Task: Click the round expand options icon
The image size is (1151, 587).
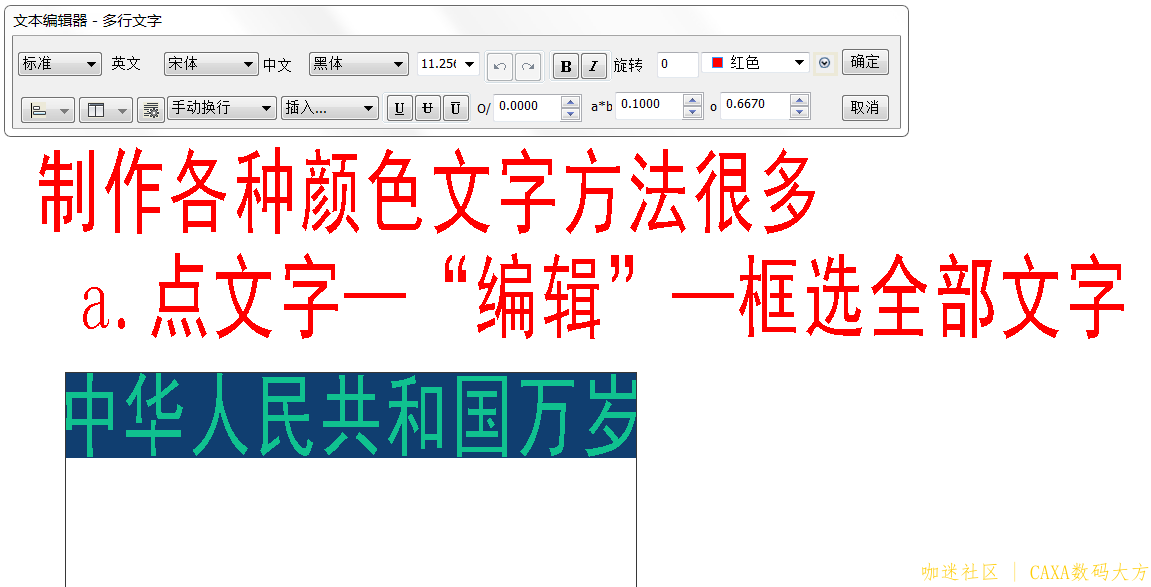Action: click(x=824, y=63)
